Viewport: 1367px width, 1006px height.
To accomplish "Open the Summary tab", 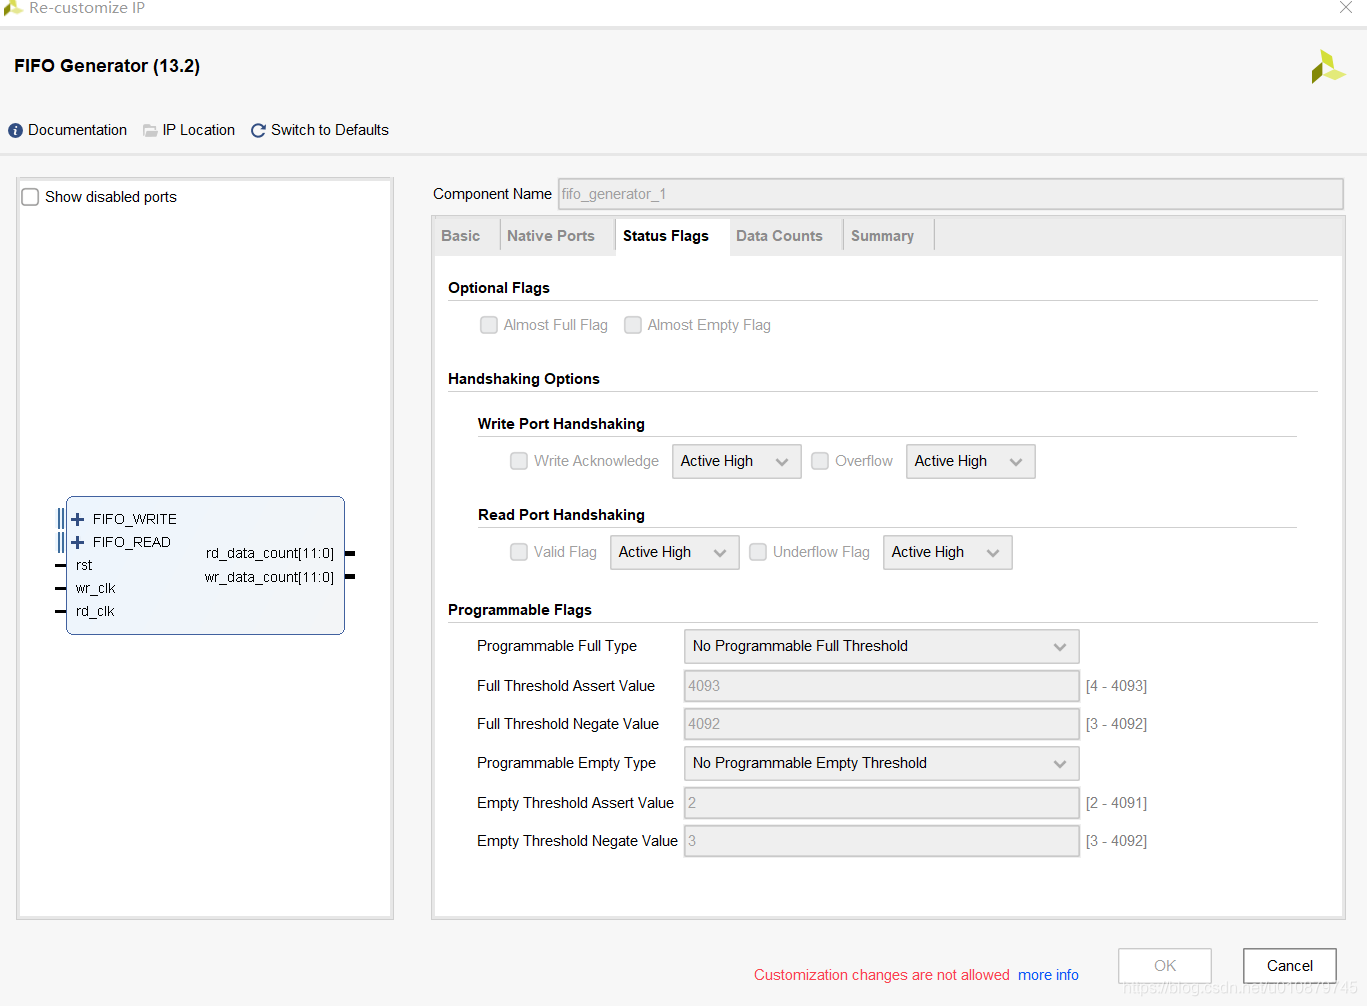I will click(x=883, y=236).
